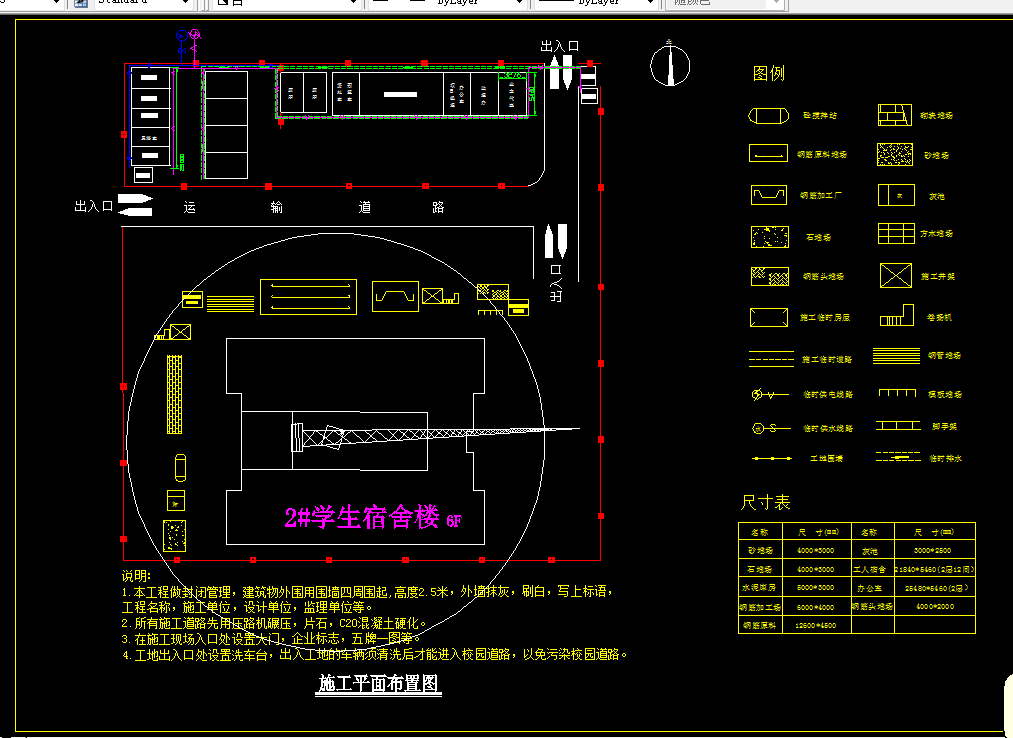Click the 砂堆场 hatched legend symbol
Viewport: 1013px width, 738px height.
(x=895, y=154)
